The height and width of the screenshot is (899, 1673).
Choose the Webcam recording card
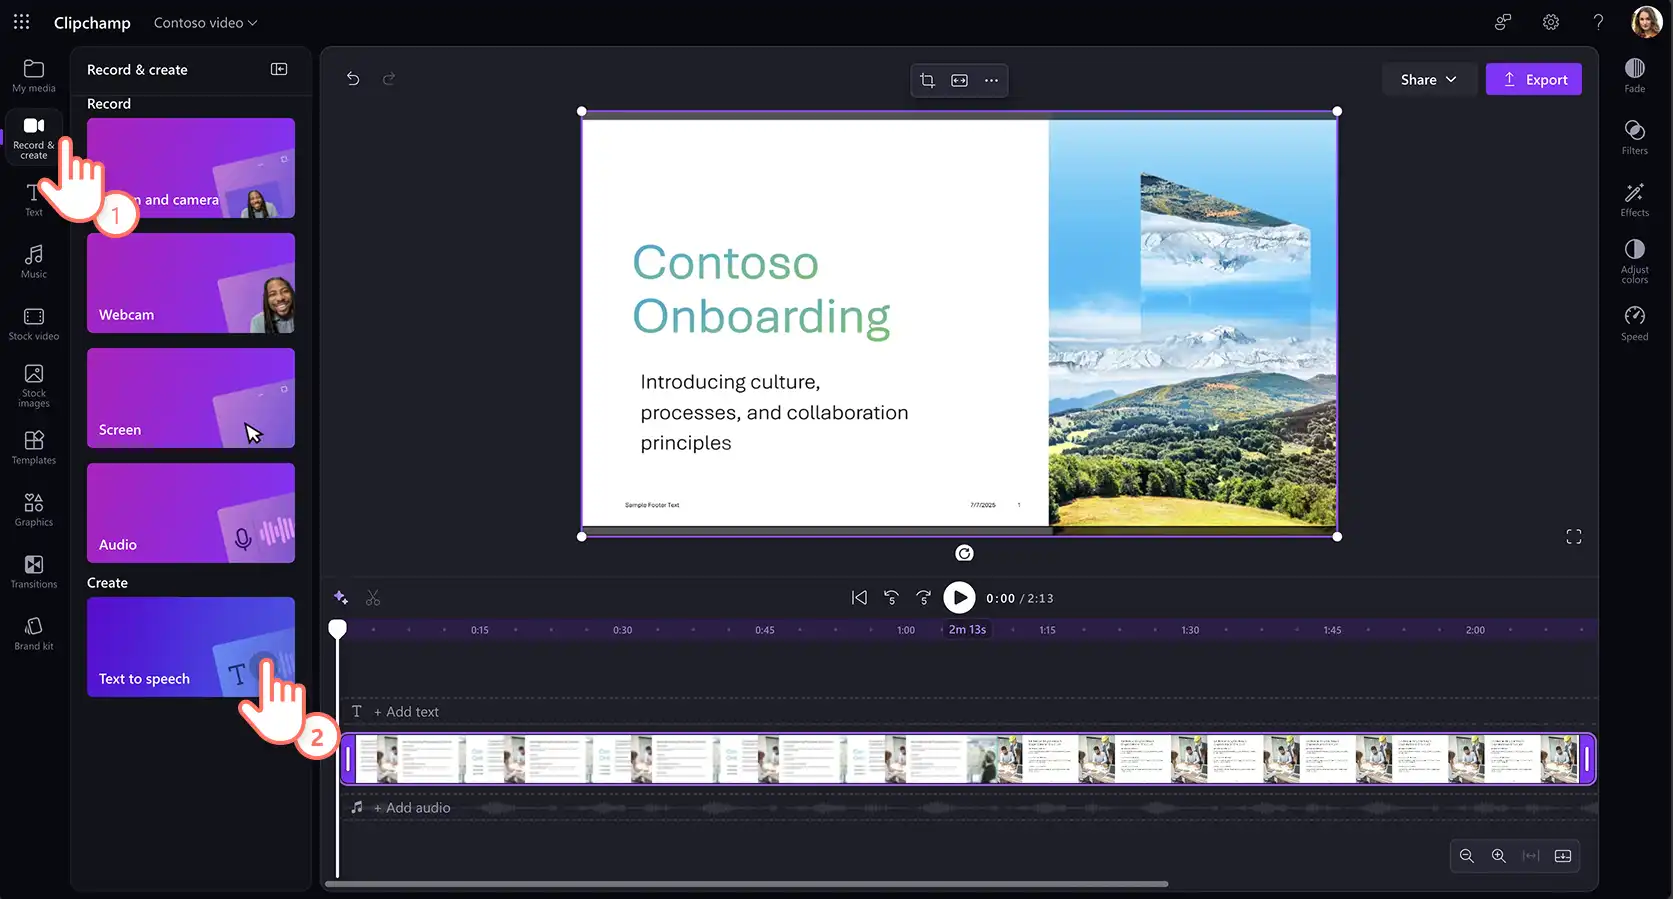(x=191, y=283)
